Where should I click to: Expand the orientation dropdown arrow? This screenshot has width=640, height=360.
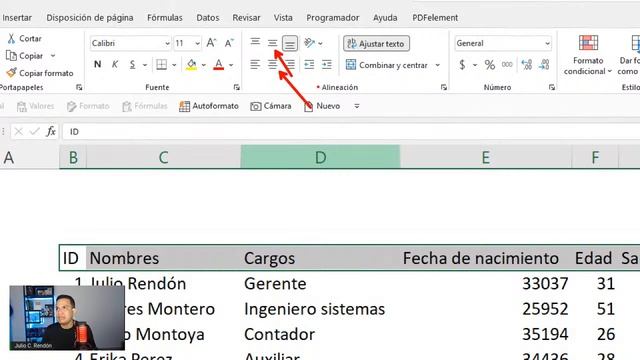[320, 43]
